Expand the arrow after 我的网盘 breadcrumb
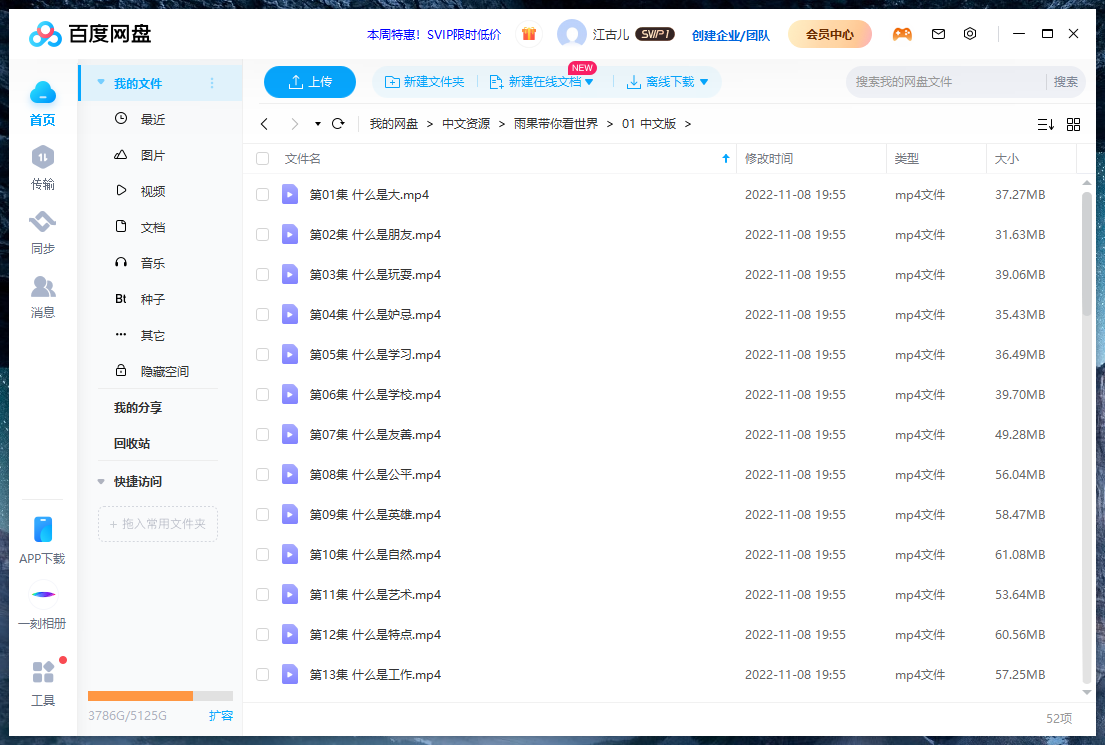Image resolution: width=1105 pixels, height=745 pixels. tap(429, 124)
